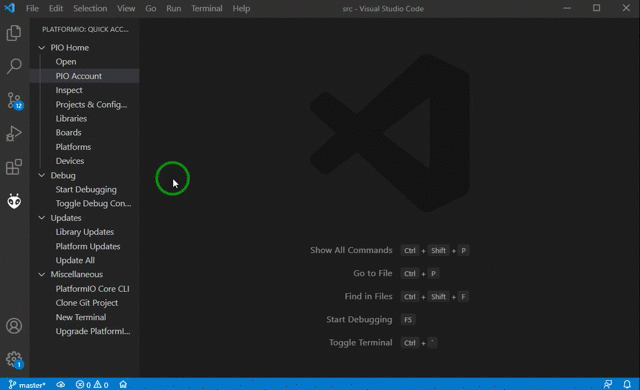Click the cloud sync changes status icon
The height and width of the screenshot is (390, 640).
click(x=60, y=385)
